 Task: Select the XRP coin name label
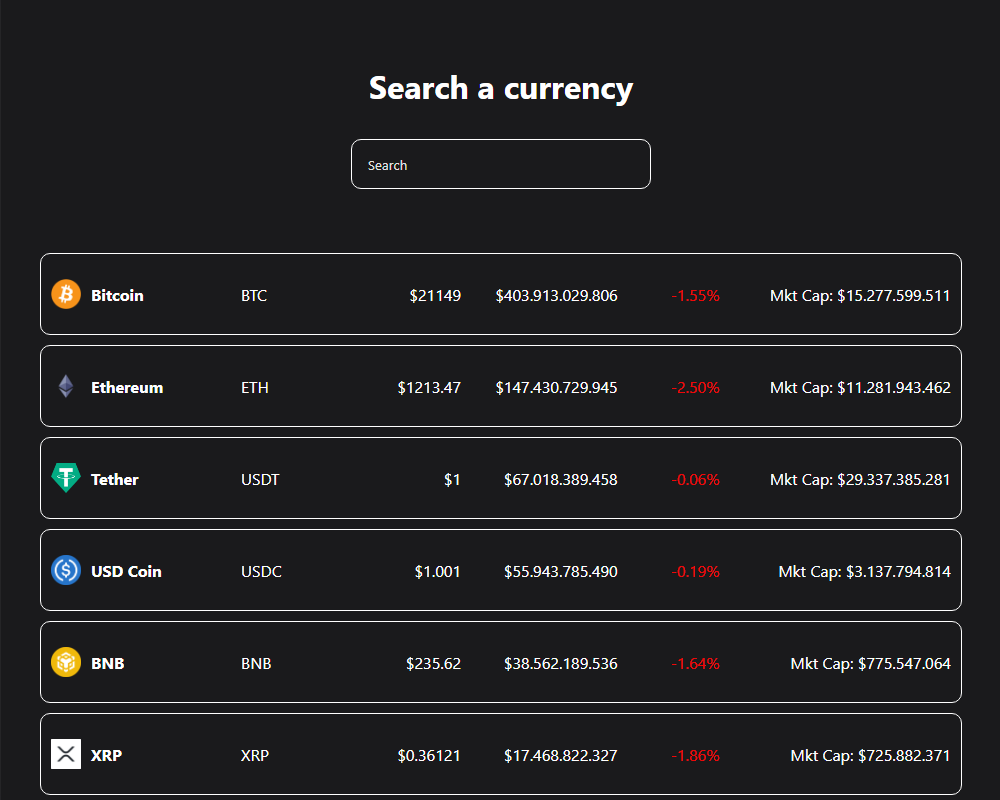[107, 755]
